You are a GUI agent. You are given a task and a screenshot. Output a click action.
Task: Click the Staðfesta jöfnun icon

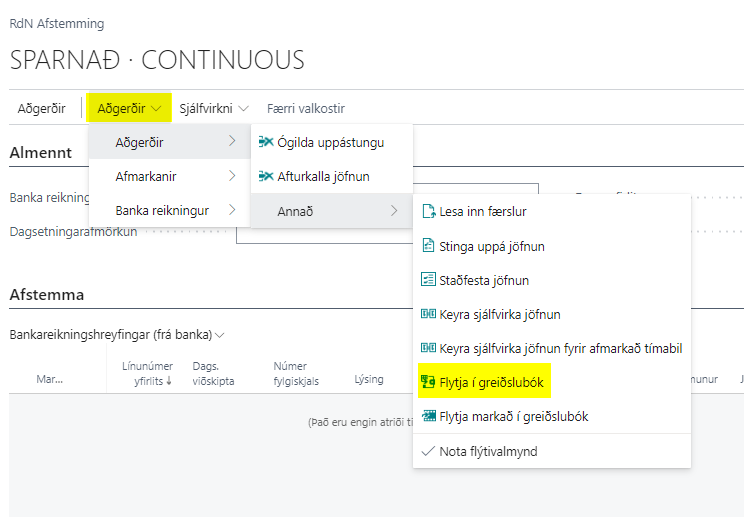(x=429, y=280)
